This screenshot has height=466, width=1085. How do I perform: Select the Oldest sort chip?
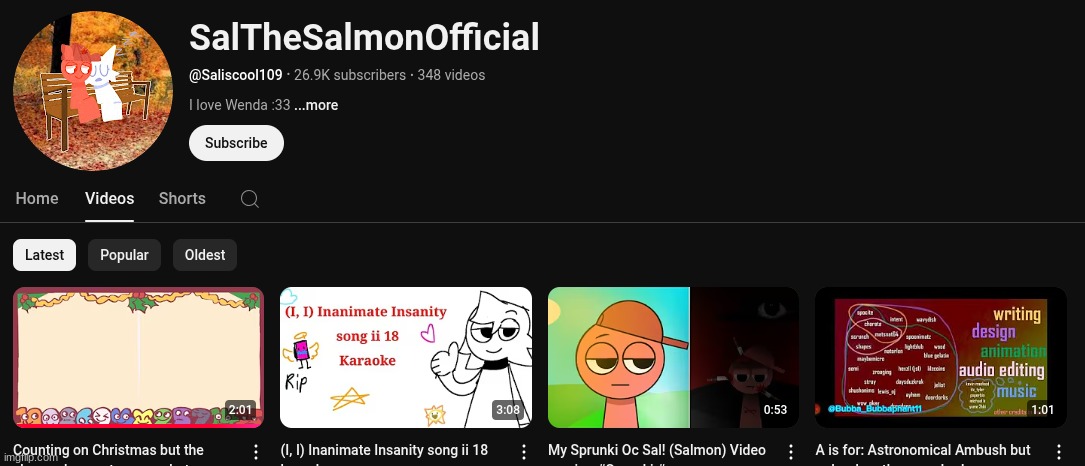[x=205, y=255]
